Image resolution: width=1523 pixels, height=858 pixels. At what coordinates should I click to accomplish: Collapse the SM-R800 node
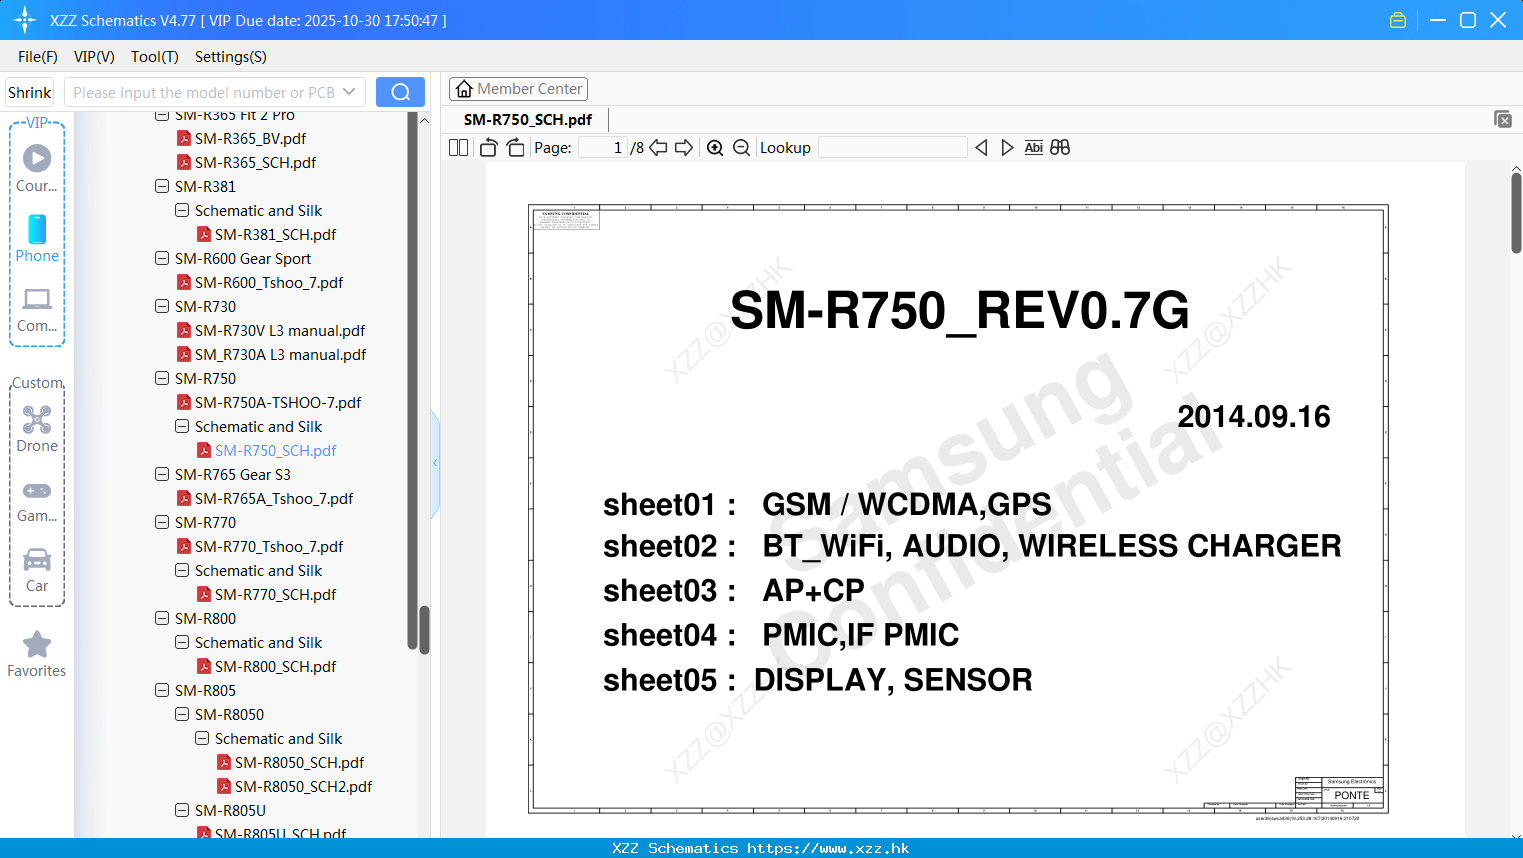162,618
